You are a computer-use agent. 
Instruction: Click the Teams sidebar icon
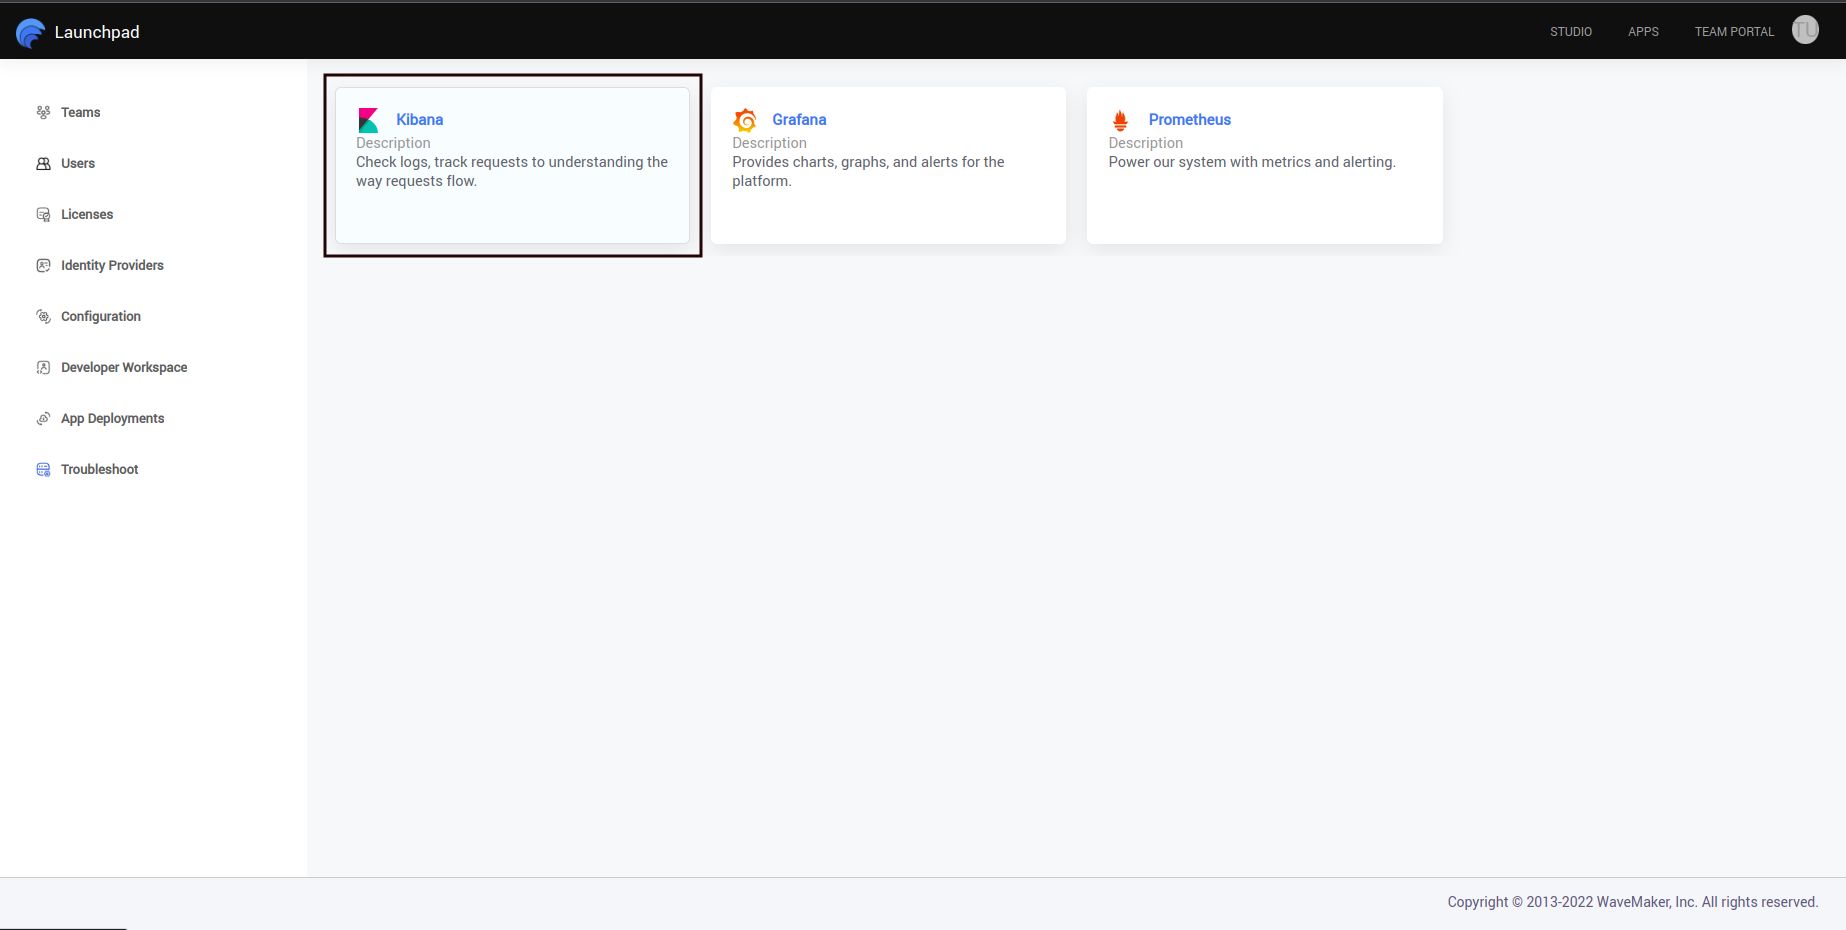(x=42, y=112)
